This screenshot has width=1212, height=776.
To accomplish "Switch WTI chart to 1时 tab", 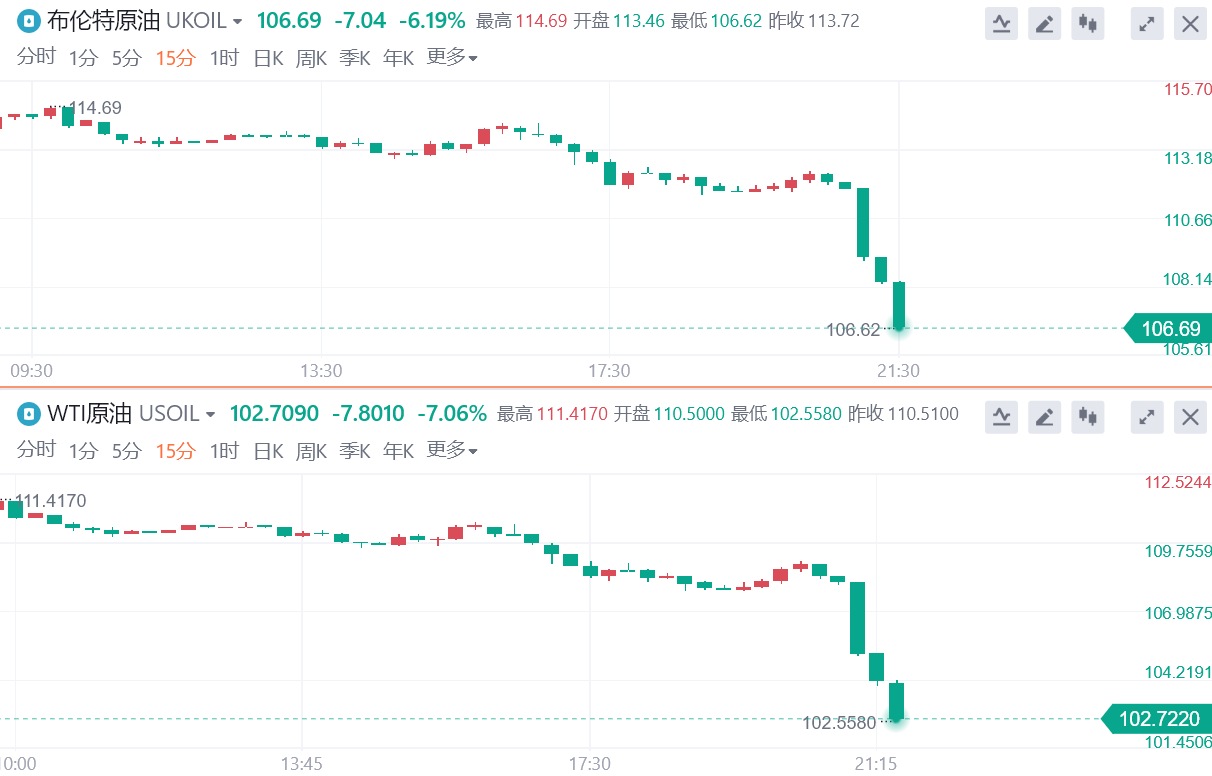I will pos(224,451).
